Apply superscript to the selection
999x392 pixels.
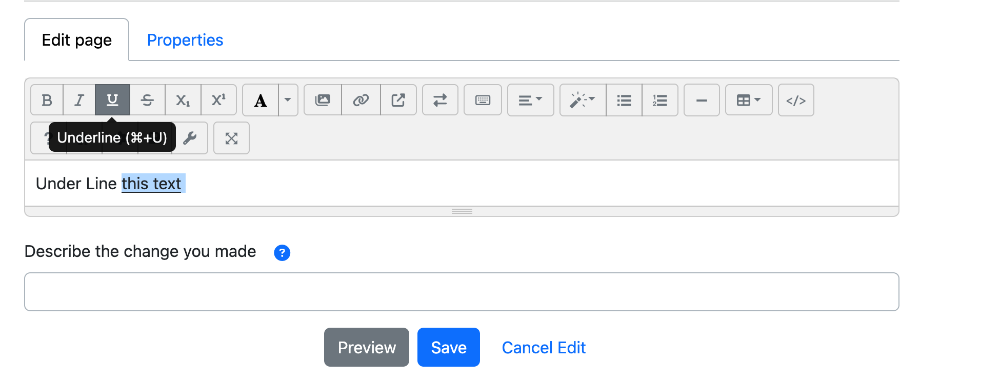219,100
